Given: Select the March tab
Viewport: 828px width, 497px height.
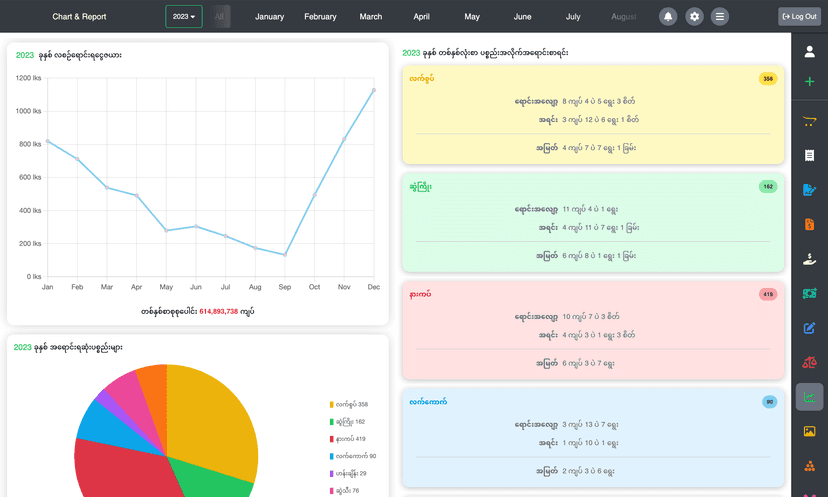Looking at the screenshot, I should [371, 16].
